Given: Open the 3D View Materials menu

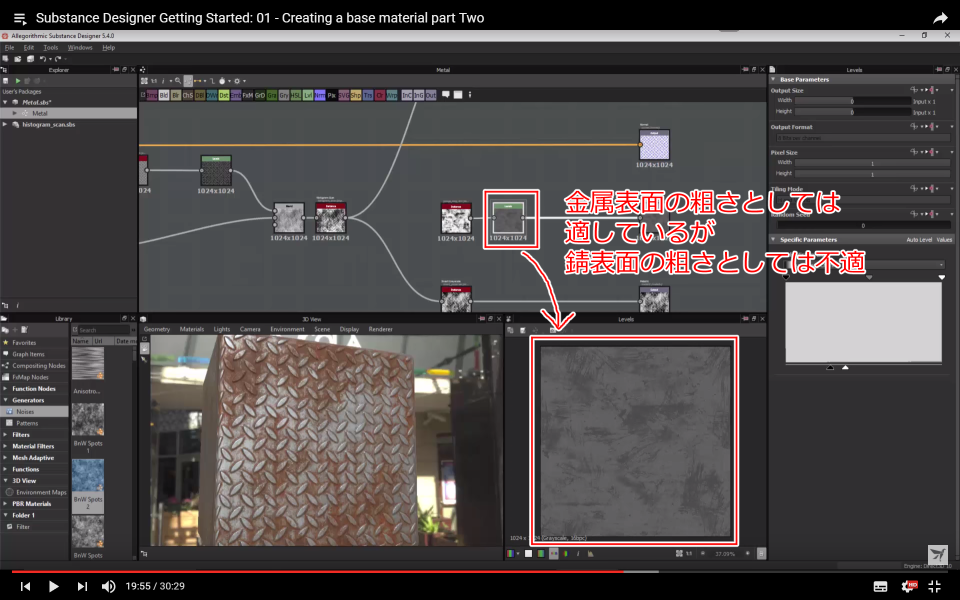Looking at the screenshot, I should click(x=192, y=329).
